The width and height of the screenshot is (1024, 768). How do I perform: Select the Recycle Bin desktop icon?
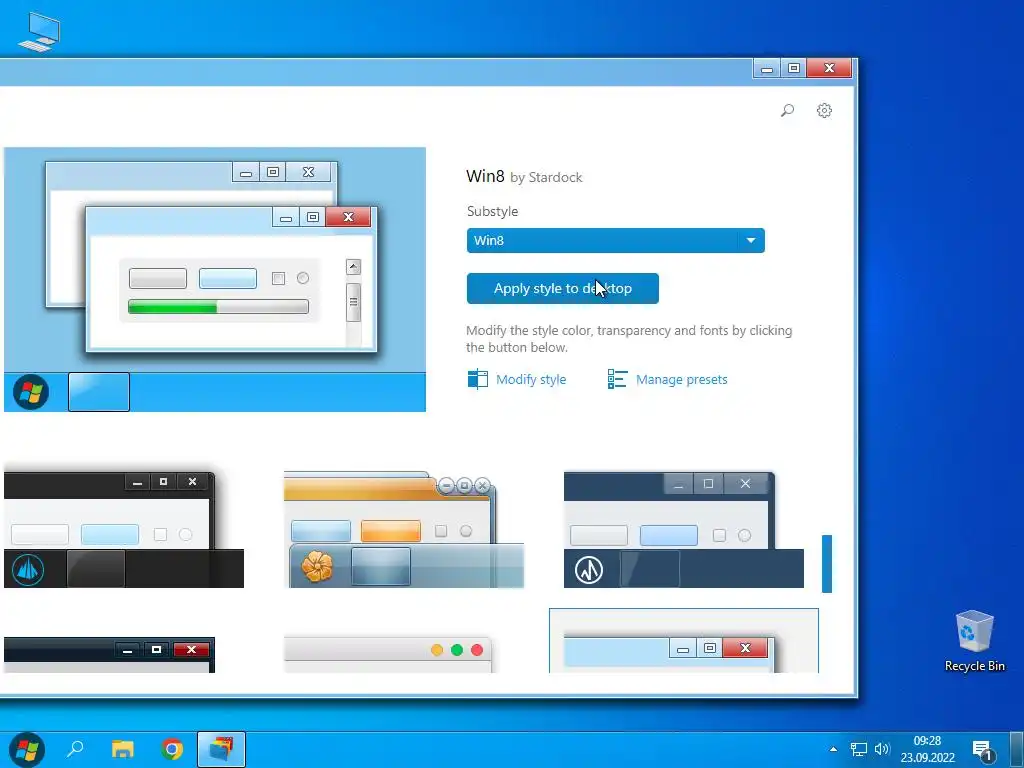tap(974, 641)
